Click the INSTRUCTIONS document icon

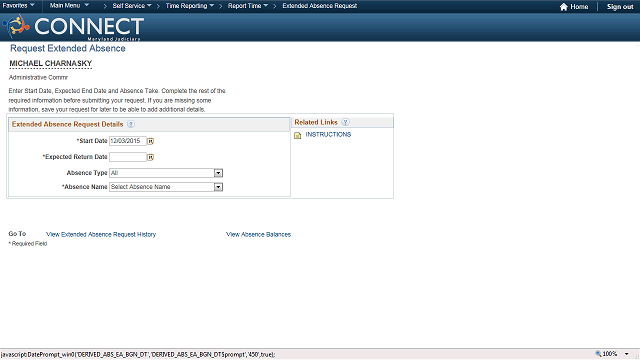(298, 135)
